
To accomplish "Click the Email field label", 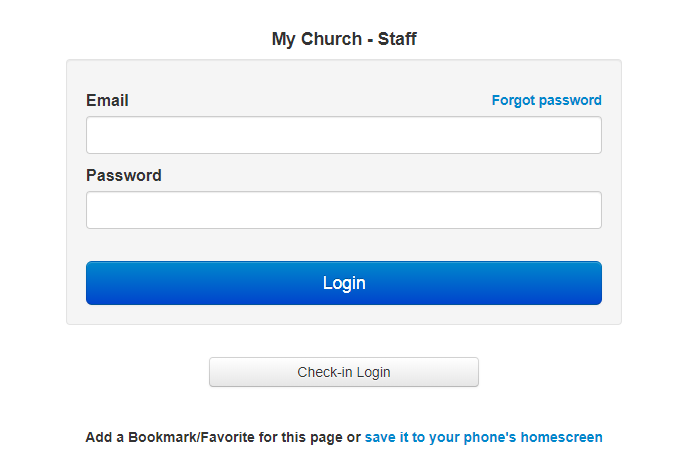I will point(107,100).
